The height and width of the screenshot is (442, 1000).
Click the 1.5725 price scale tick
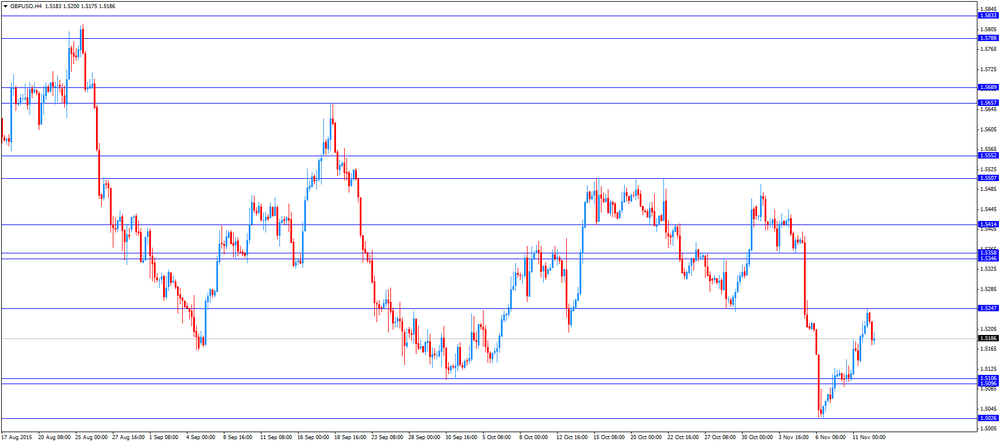pos(988,69)
